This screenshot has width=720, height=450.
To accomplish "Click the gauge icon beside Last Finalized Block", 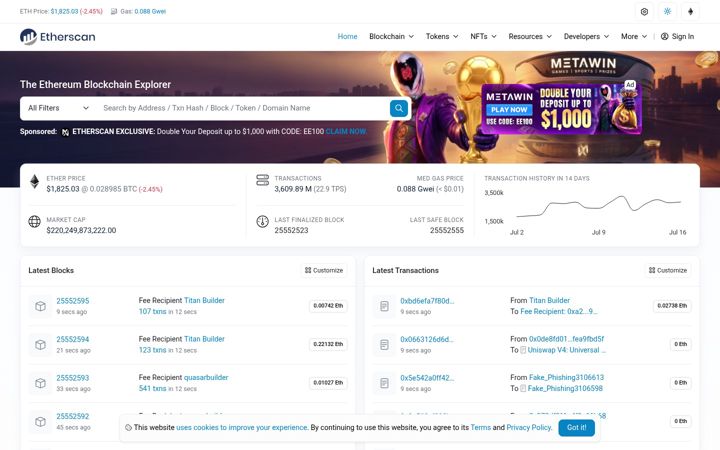I will [x=262, y=221].
